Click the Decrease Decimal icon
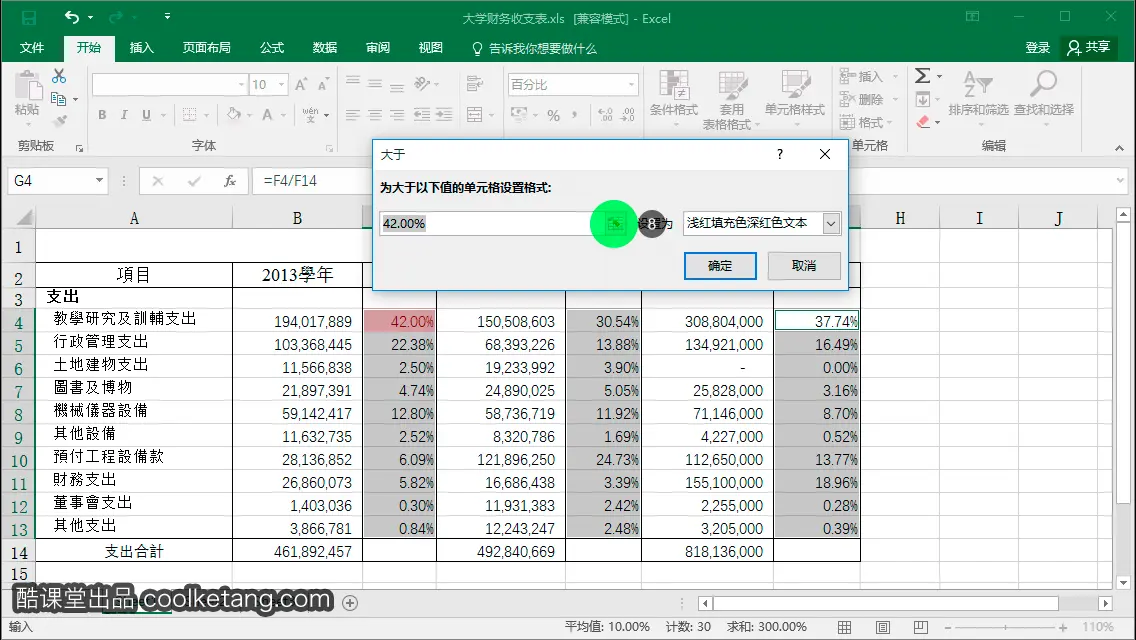The image size is (1136, 640). point(628,115)
